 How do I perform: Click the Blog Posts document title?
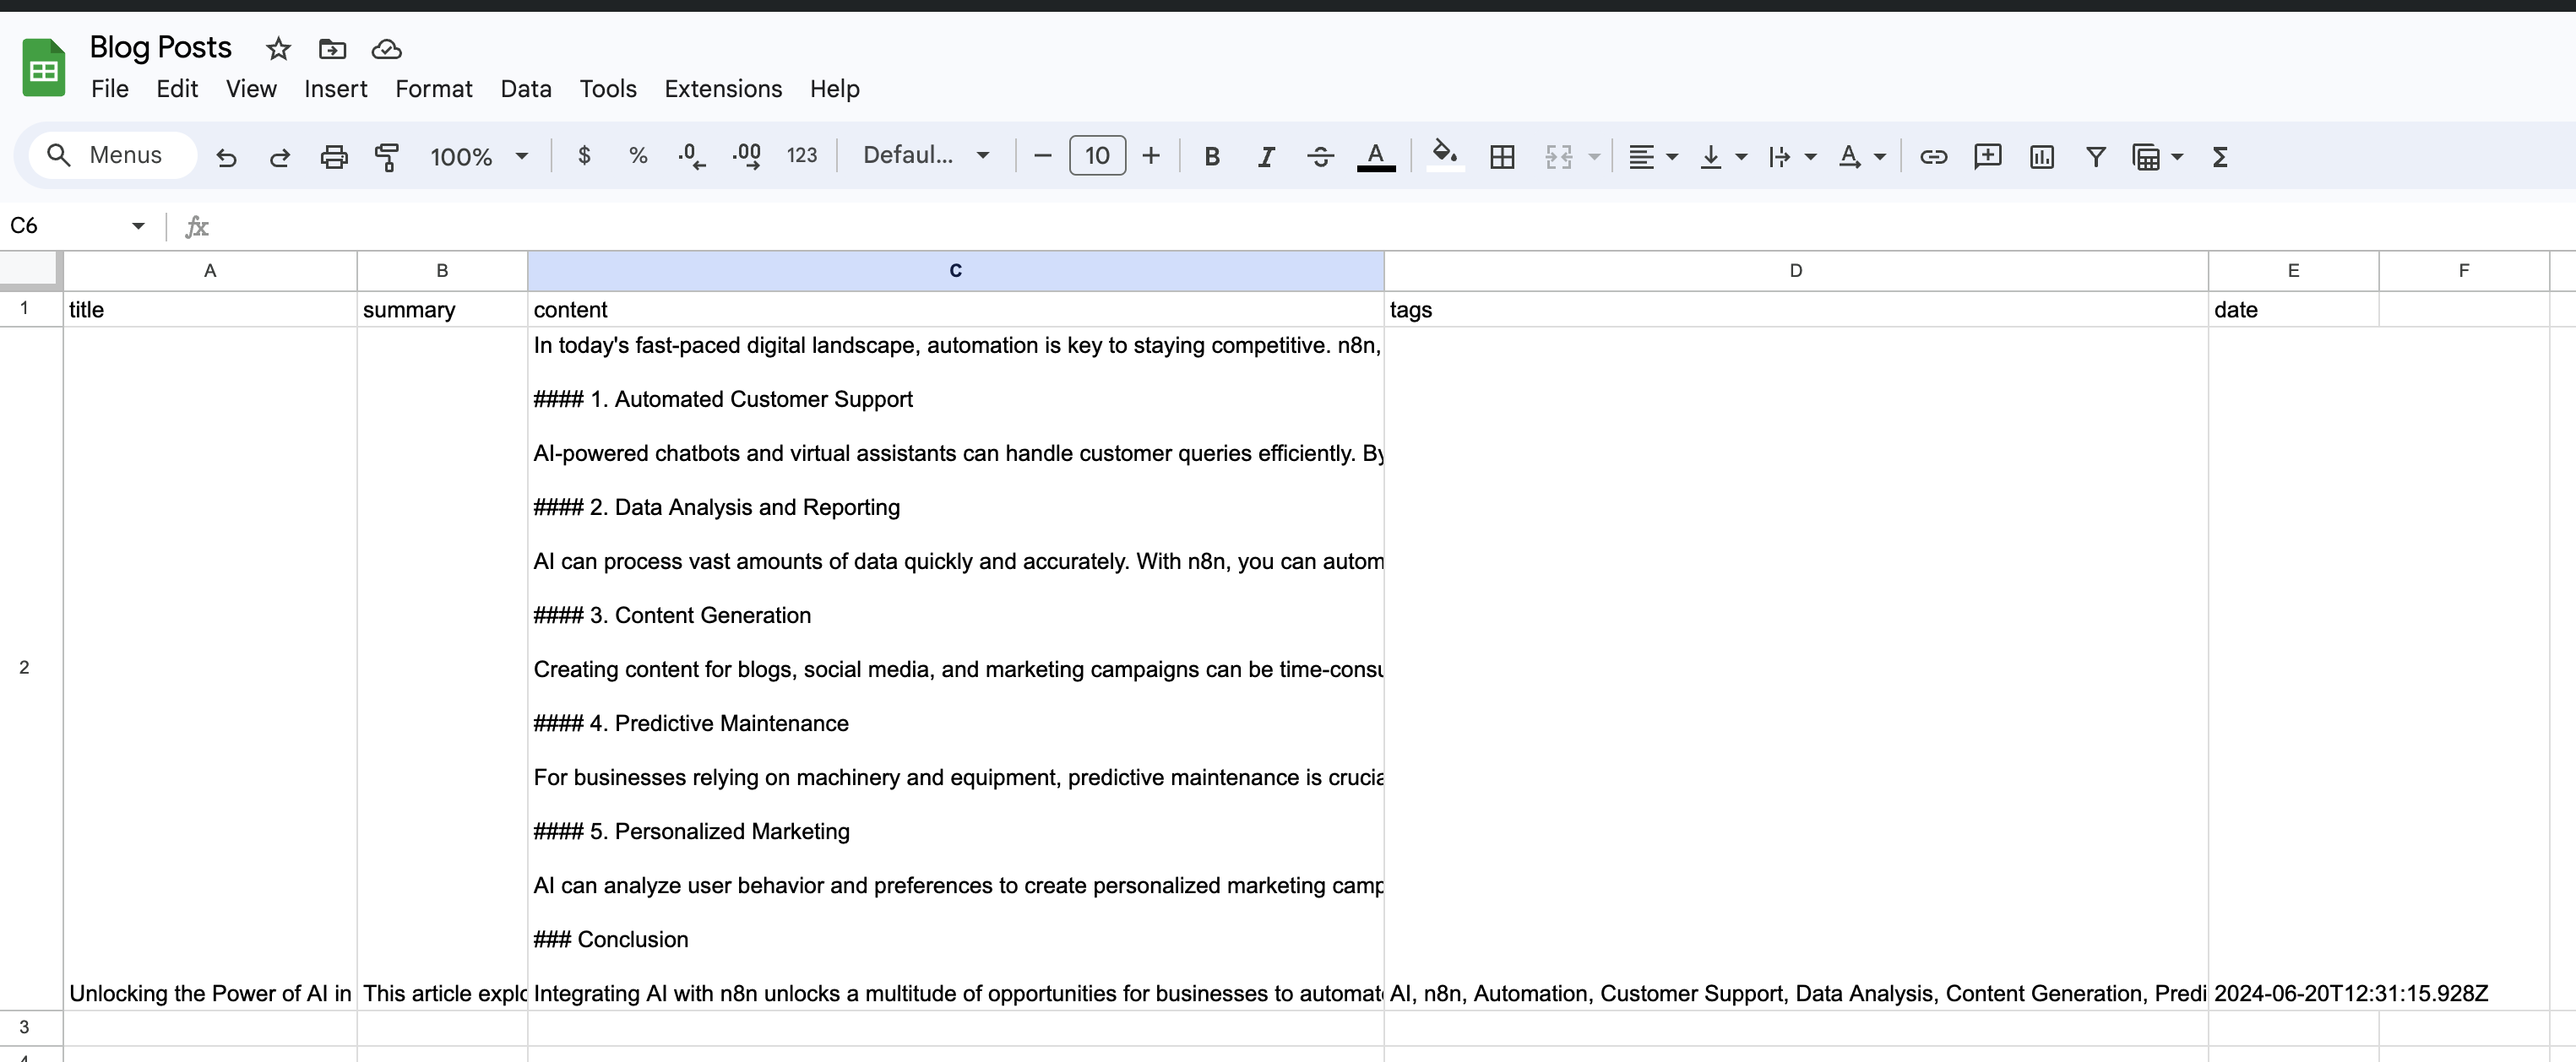pos(161,47)
